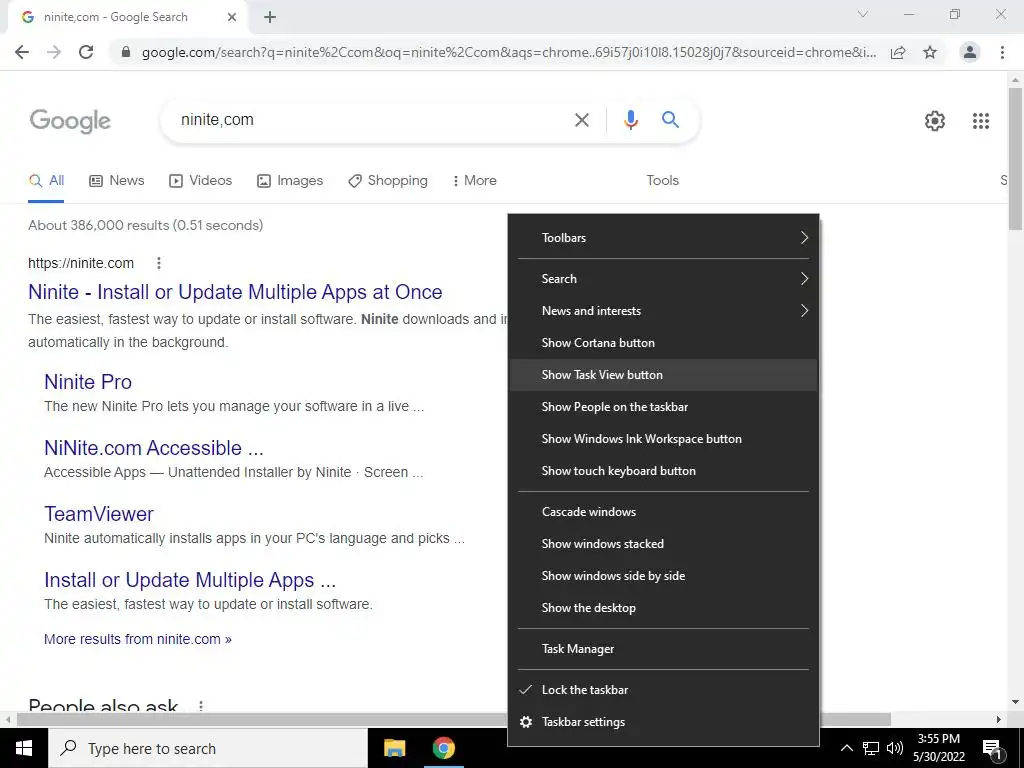
Task: Click the Chrome icon on the taskbar
Action: click(x=443, y=748)
